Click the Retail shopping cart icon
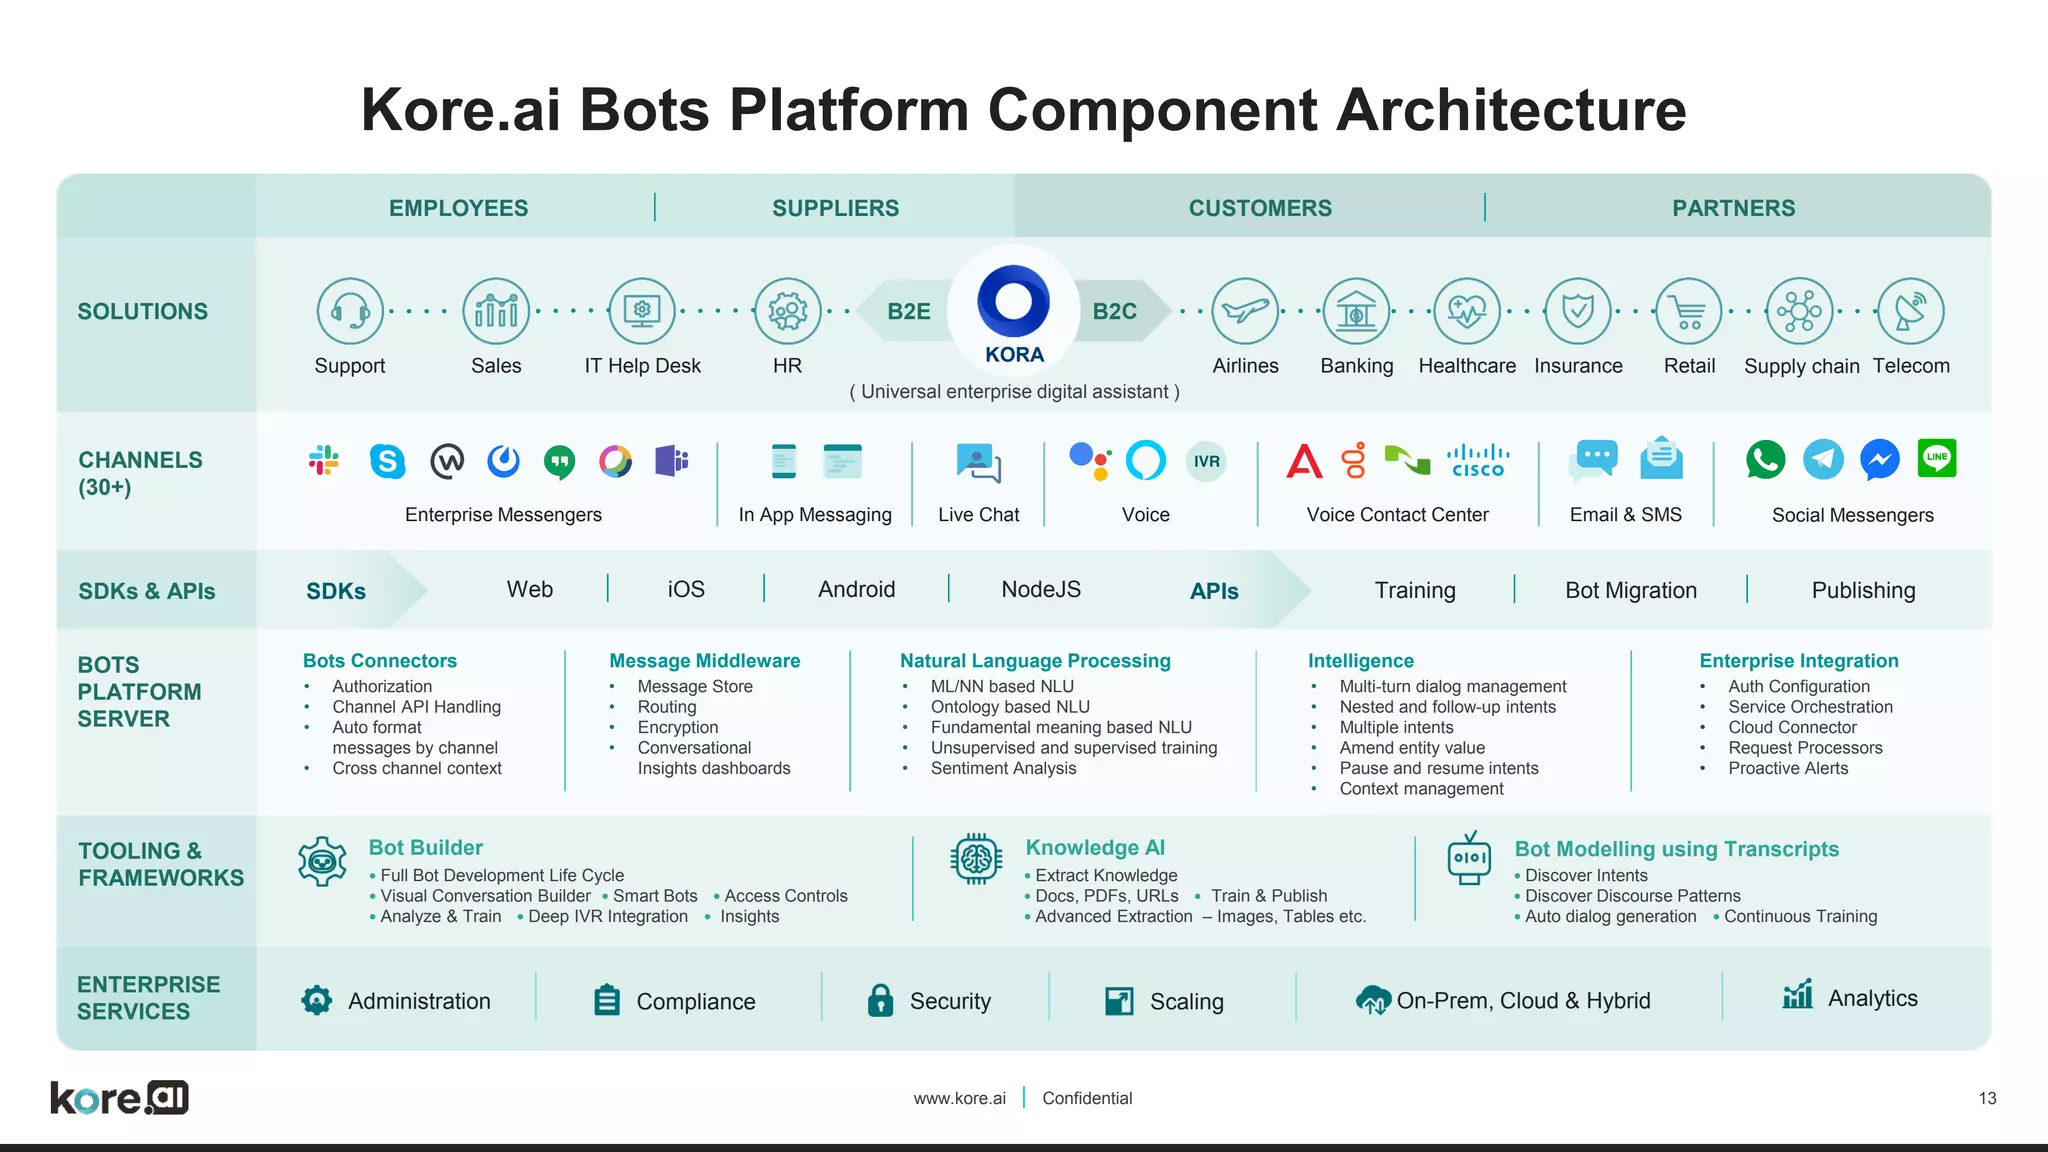The width and height of the screenshot is (2048, 1152). point(1689,311)
